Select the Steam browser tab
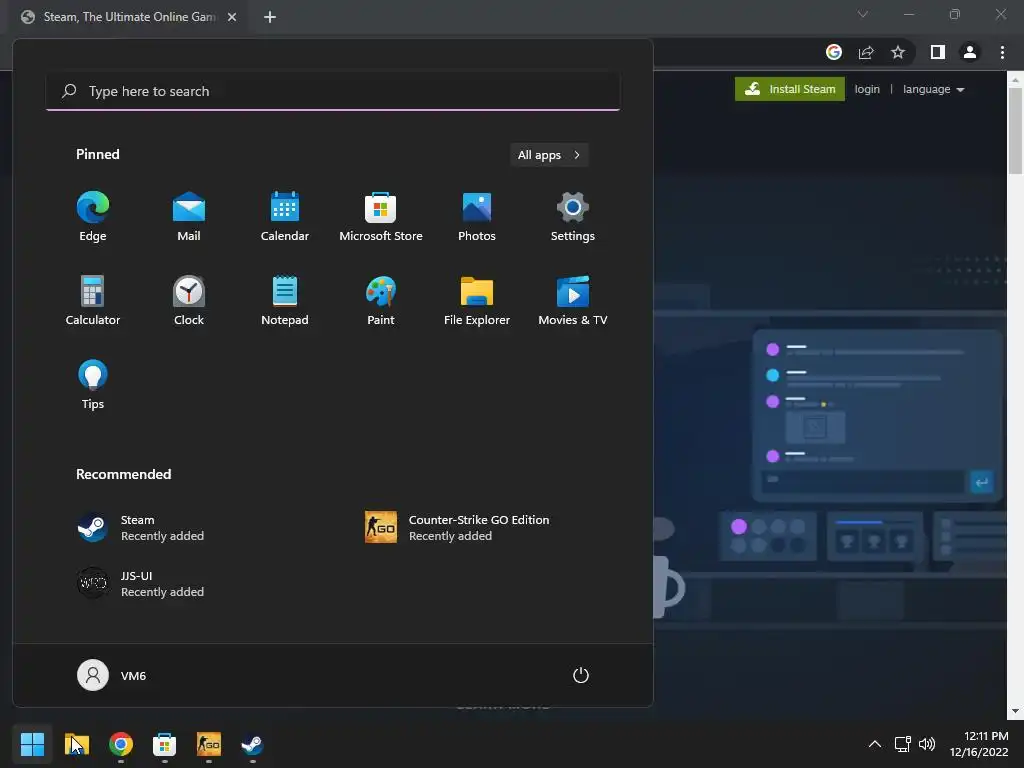Viewport: 1024px width, 768px height. (x=128, y=17)
